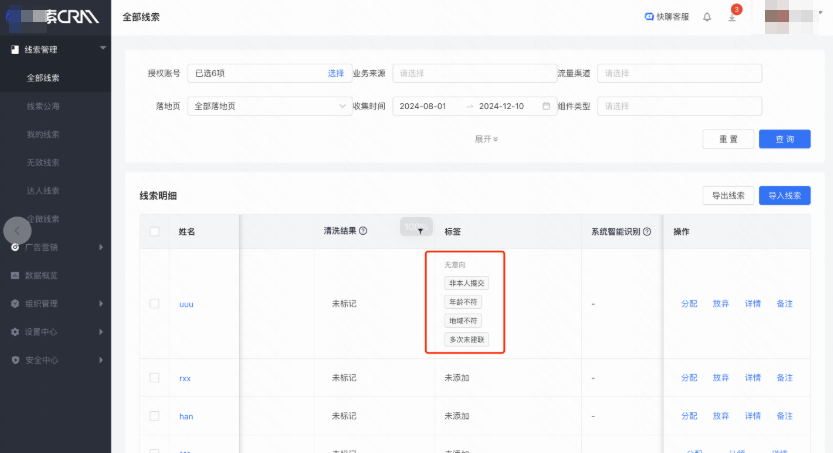
Task: Tick the checkbox for row han
Action: tap(154, 415)
